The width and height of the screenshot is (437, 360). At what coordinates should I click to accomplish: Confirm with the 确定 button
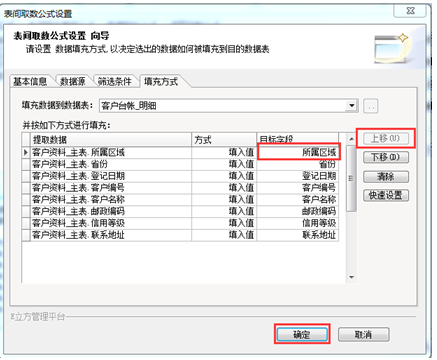click(302, 334)
